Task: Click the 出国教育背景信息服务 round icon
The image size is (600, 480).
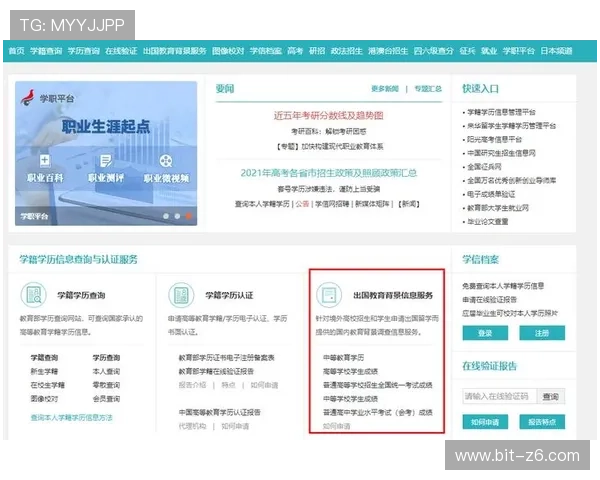Action: [329, 295]
